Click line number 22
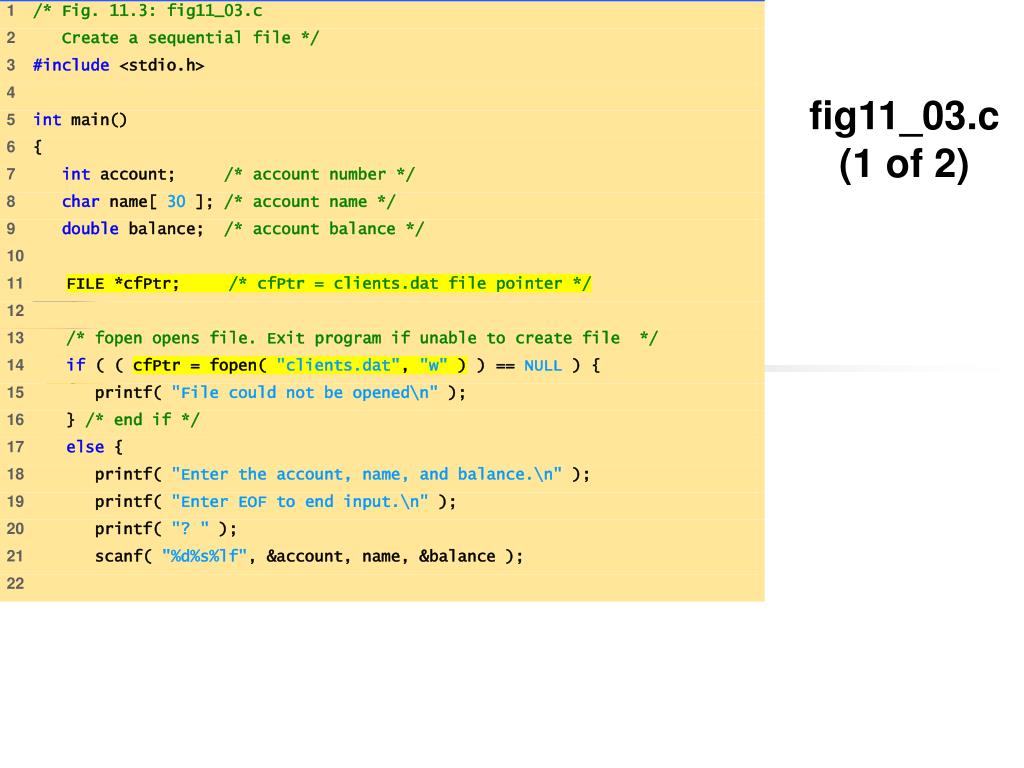The image size is (1024, 768). [15, 583]
